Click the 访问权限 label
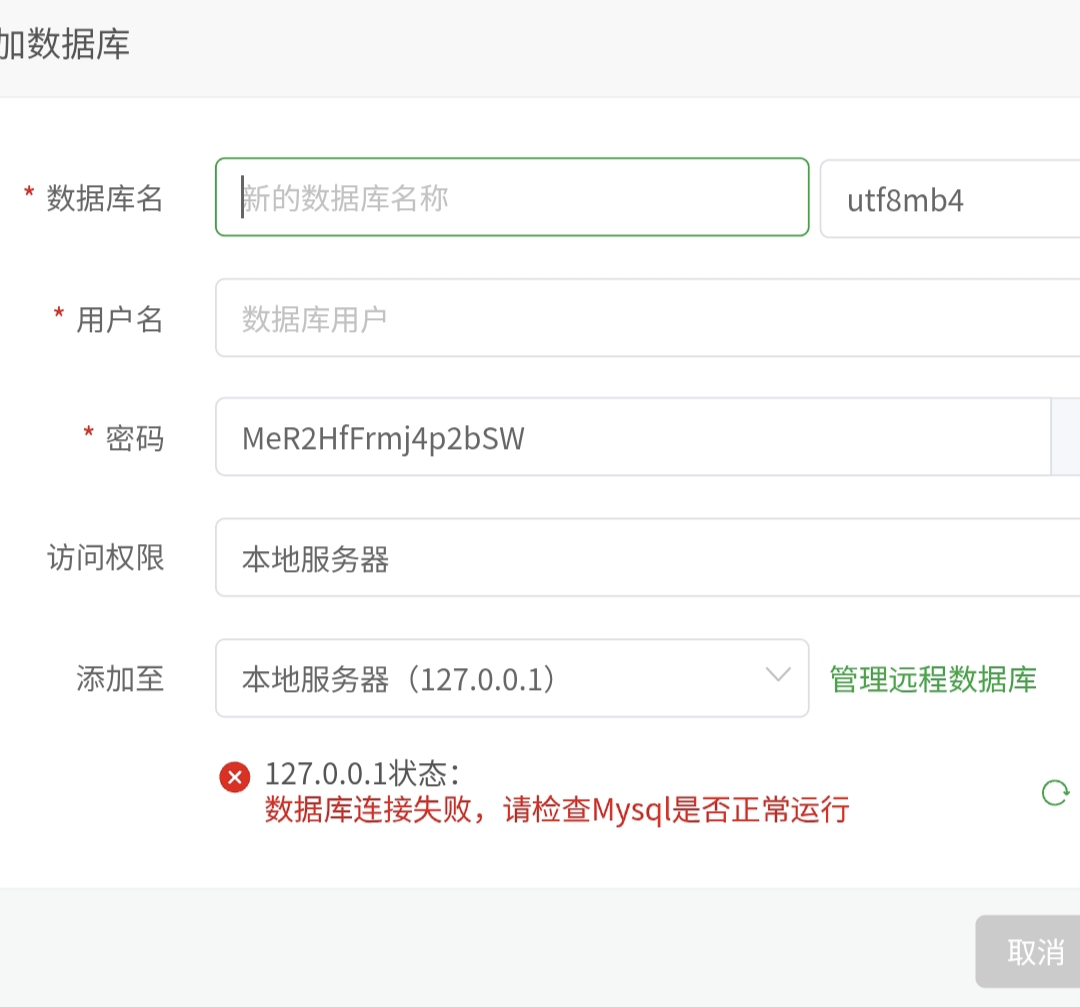Screen dimensions: 1080x1007 tap(105, 558)
